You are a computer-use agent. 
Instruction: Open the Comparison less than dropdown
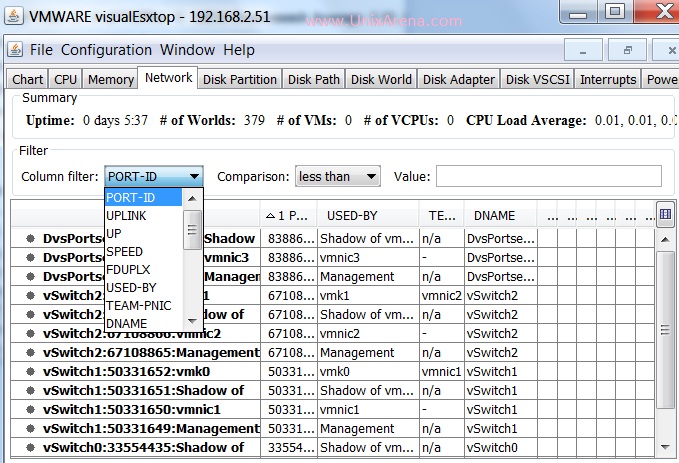[x=338, y=176]
